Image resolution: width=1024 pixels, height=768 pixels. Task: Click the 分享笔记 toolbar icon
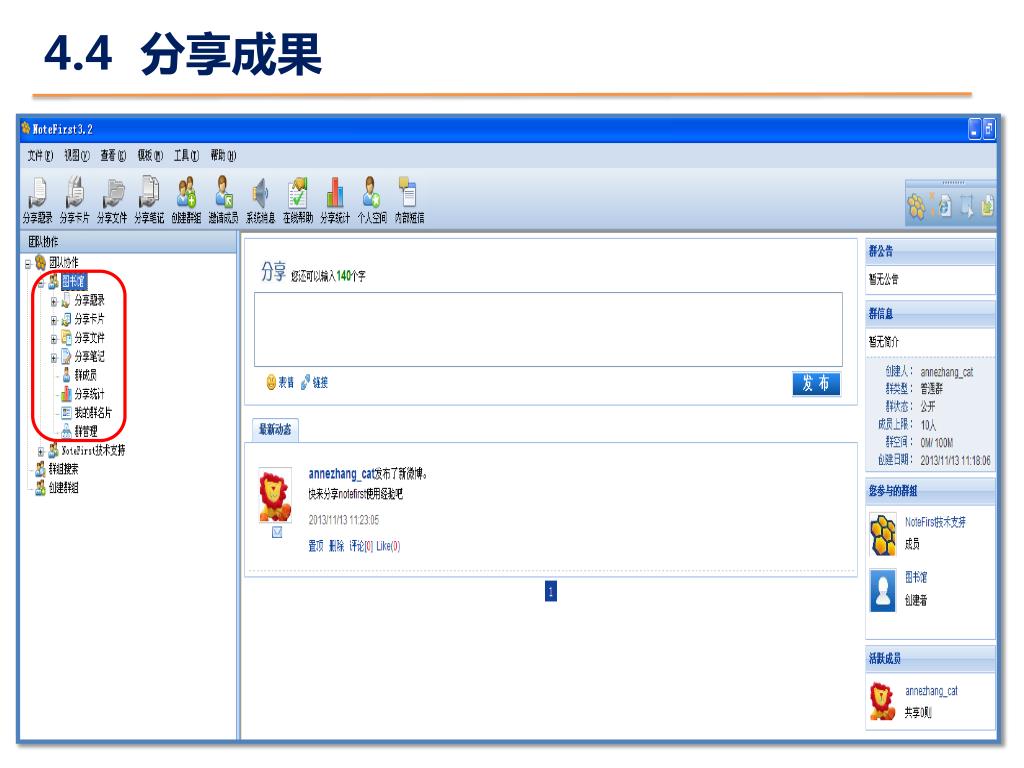tap(149, 200)
